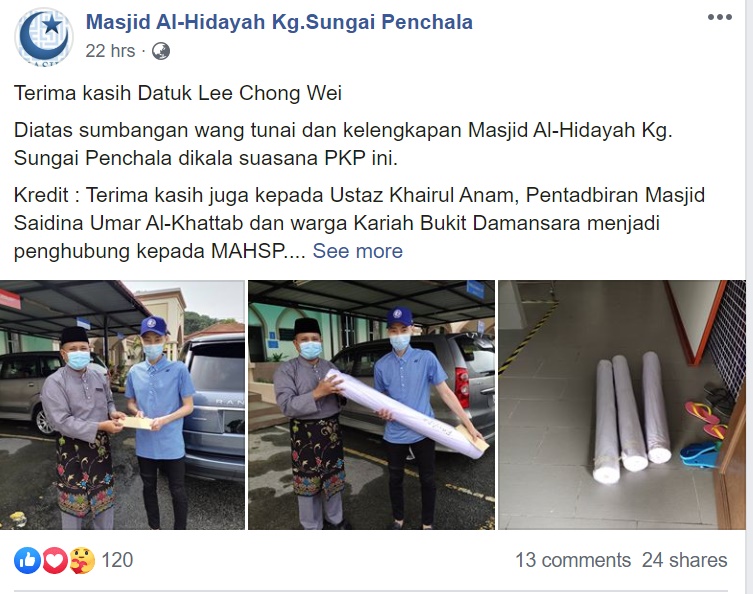Open the Masjid Al-Hidayah Kg.Sungai Penchala page

tap(279, 22)
